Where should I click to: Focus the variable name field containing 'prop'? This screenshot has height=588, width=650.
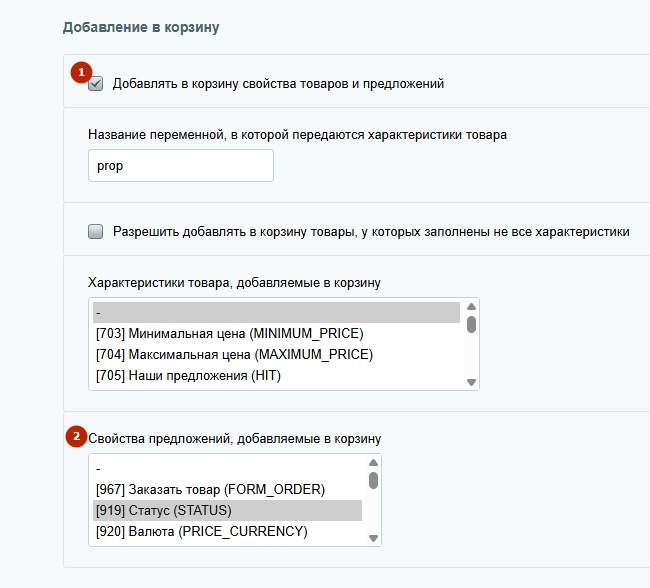click(x=180, y=166)
